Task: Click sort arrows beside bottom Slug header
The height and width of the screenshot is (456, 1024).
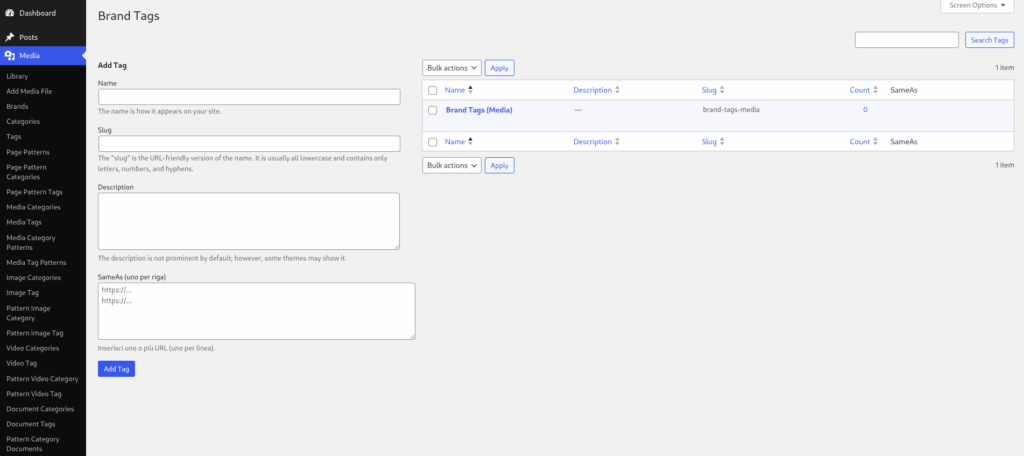Action: pos(722,142)
